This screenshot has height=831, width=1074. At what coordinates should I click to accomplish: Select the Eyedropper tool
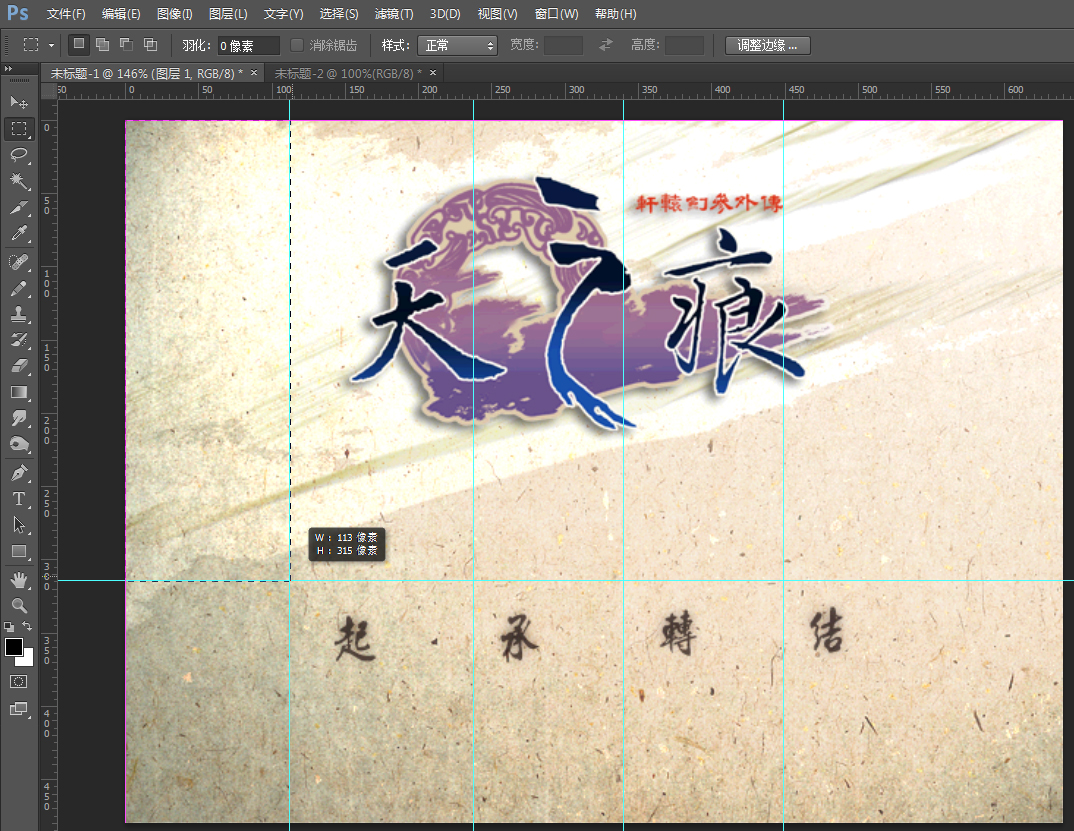[18, 234]
